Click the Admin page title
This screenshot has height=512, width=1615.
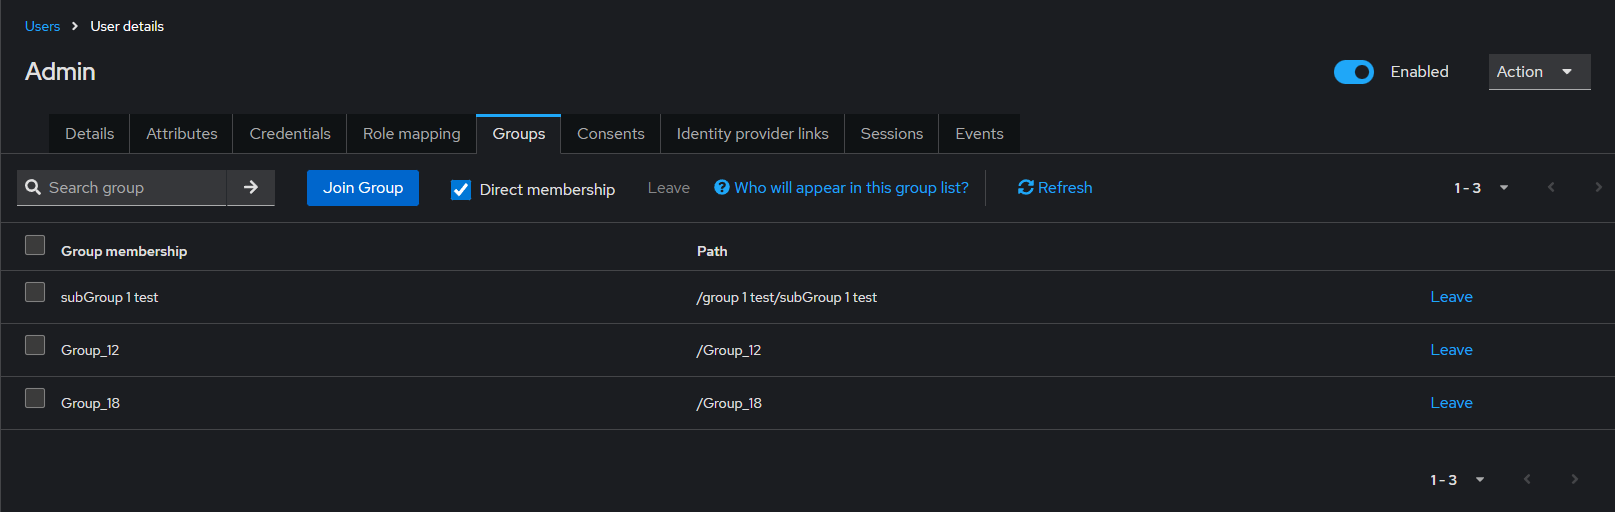[60, 72]
